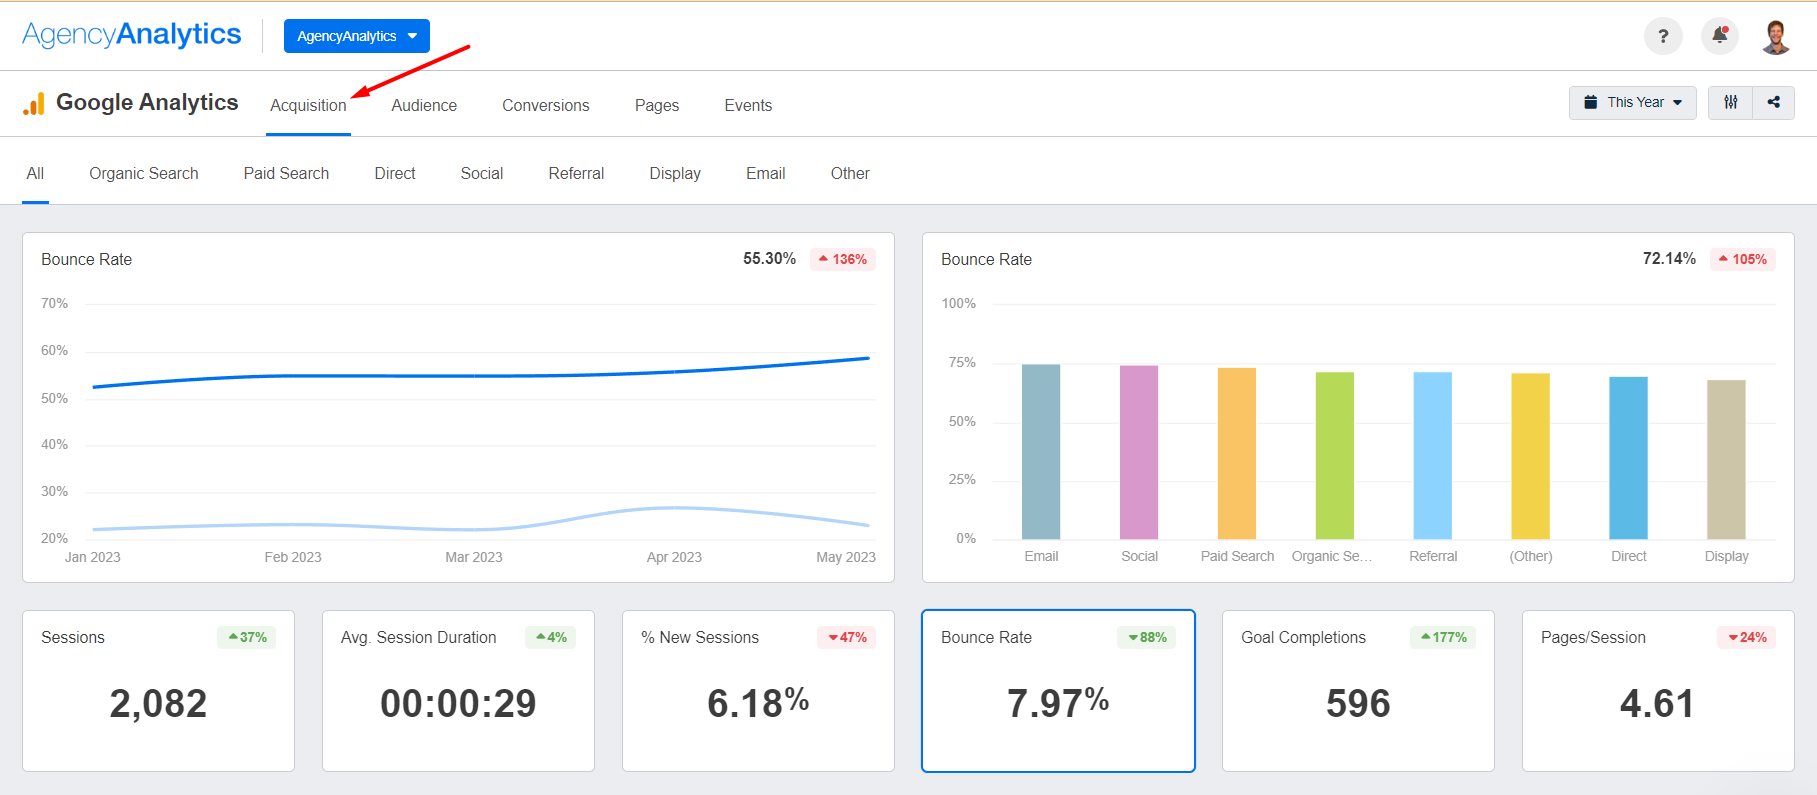Select the Paid Search channel filter

point(286,173)
